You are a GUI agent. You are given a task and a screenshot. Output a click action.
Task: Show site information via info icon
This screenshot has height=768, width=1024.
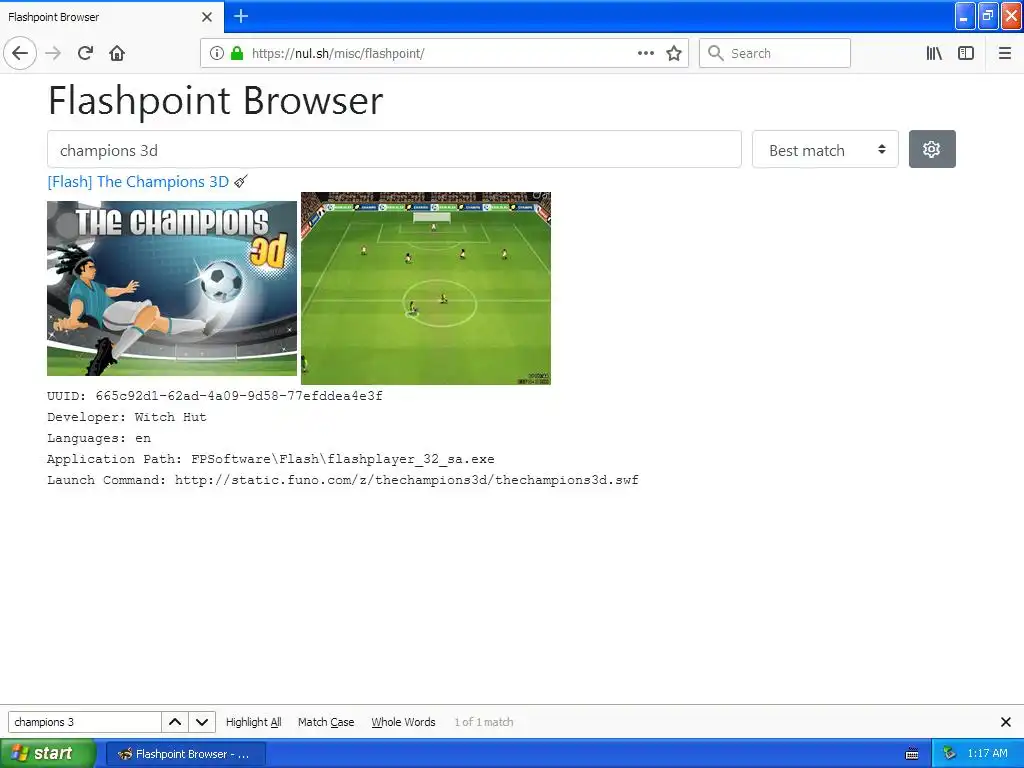[x=217, y=53]
